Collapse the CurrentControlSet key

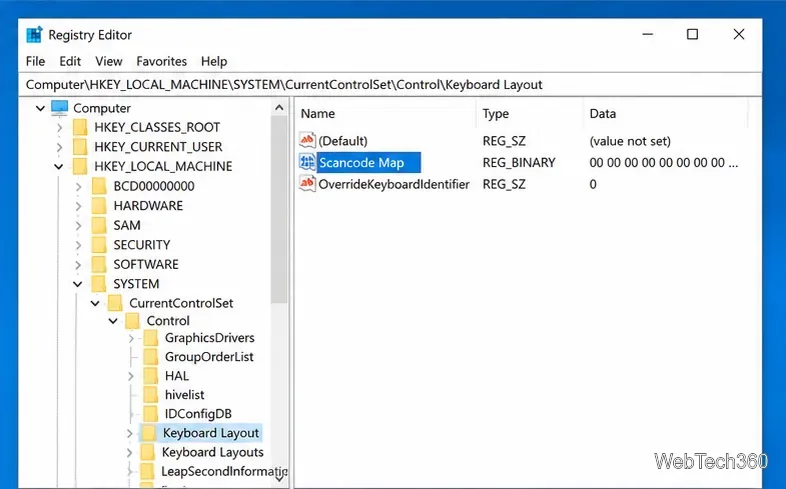95,303
